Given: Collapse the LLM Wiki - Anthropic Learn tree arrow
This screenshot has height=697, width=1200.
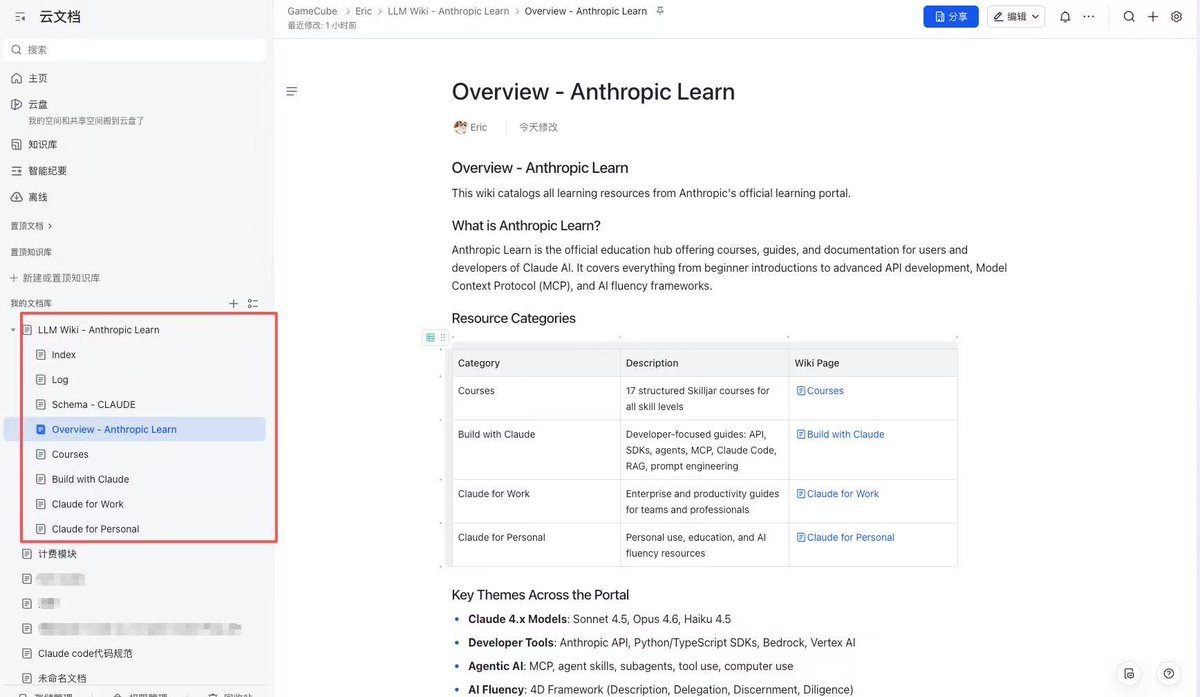Looking at the screenshot, I should tap(13, 330).
